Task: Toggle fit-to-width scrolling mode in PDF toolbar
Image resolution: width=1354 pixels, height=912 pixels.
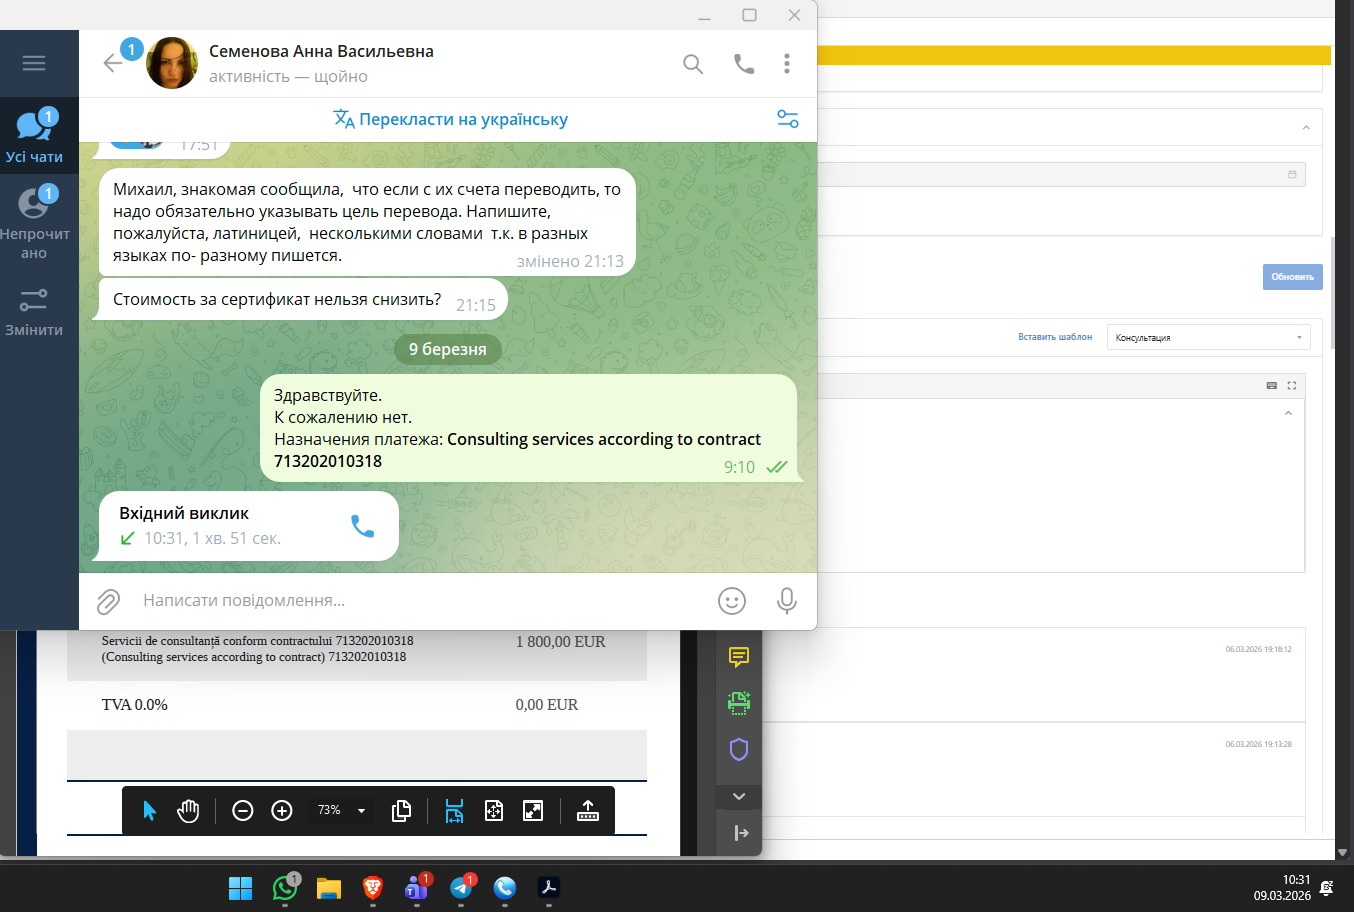Action: [454, 811]
